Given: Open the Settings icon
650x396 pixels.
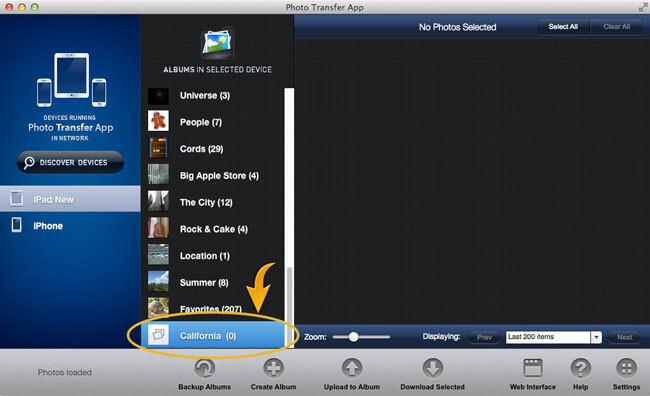Looking at the screenshot, I should click(626, 368).
